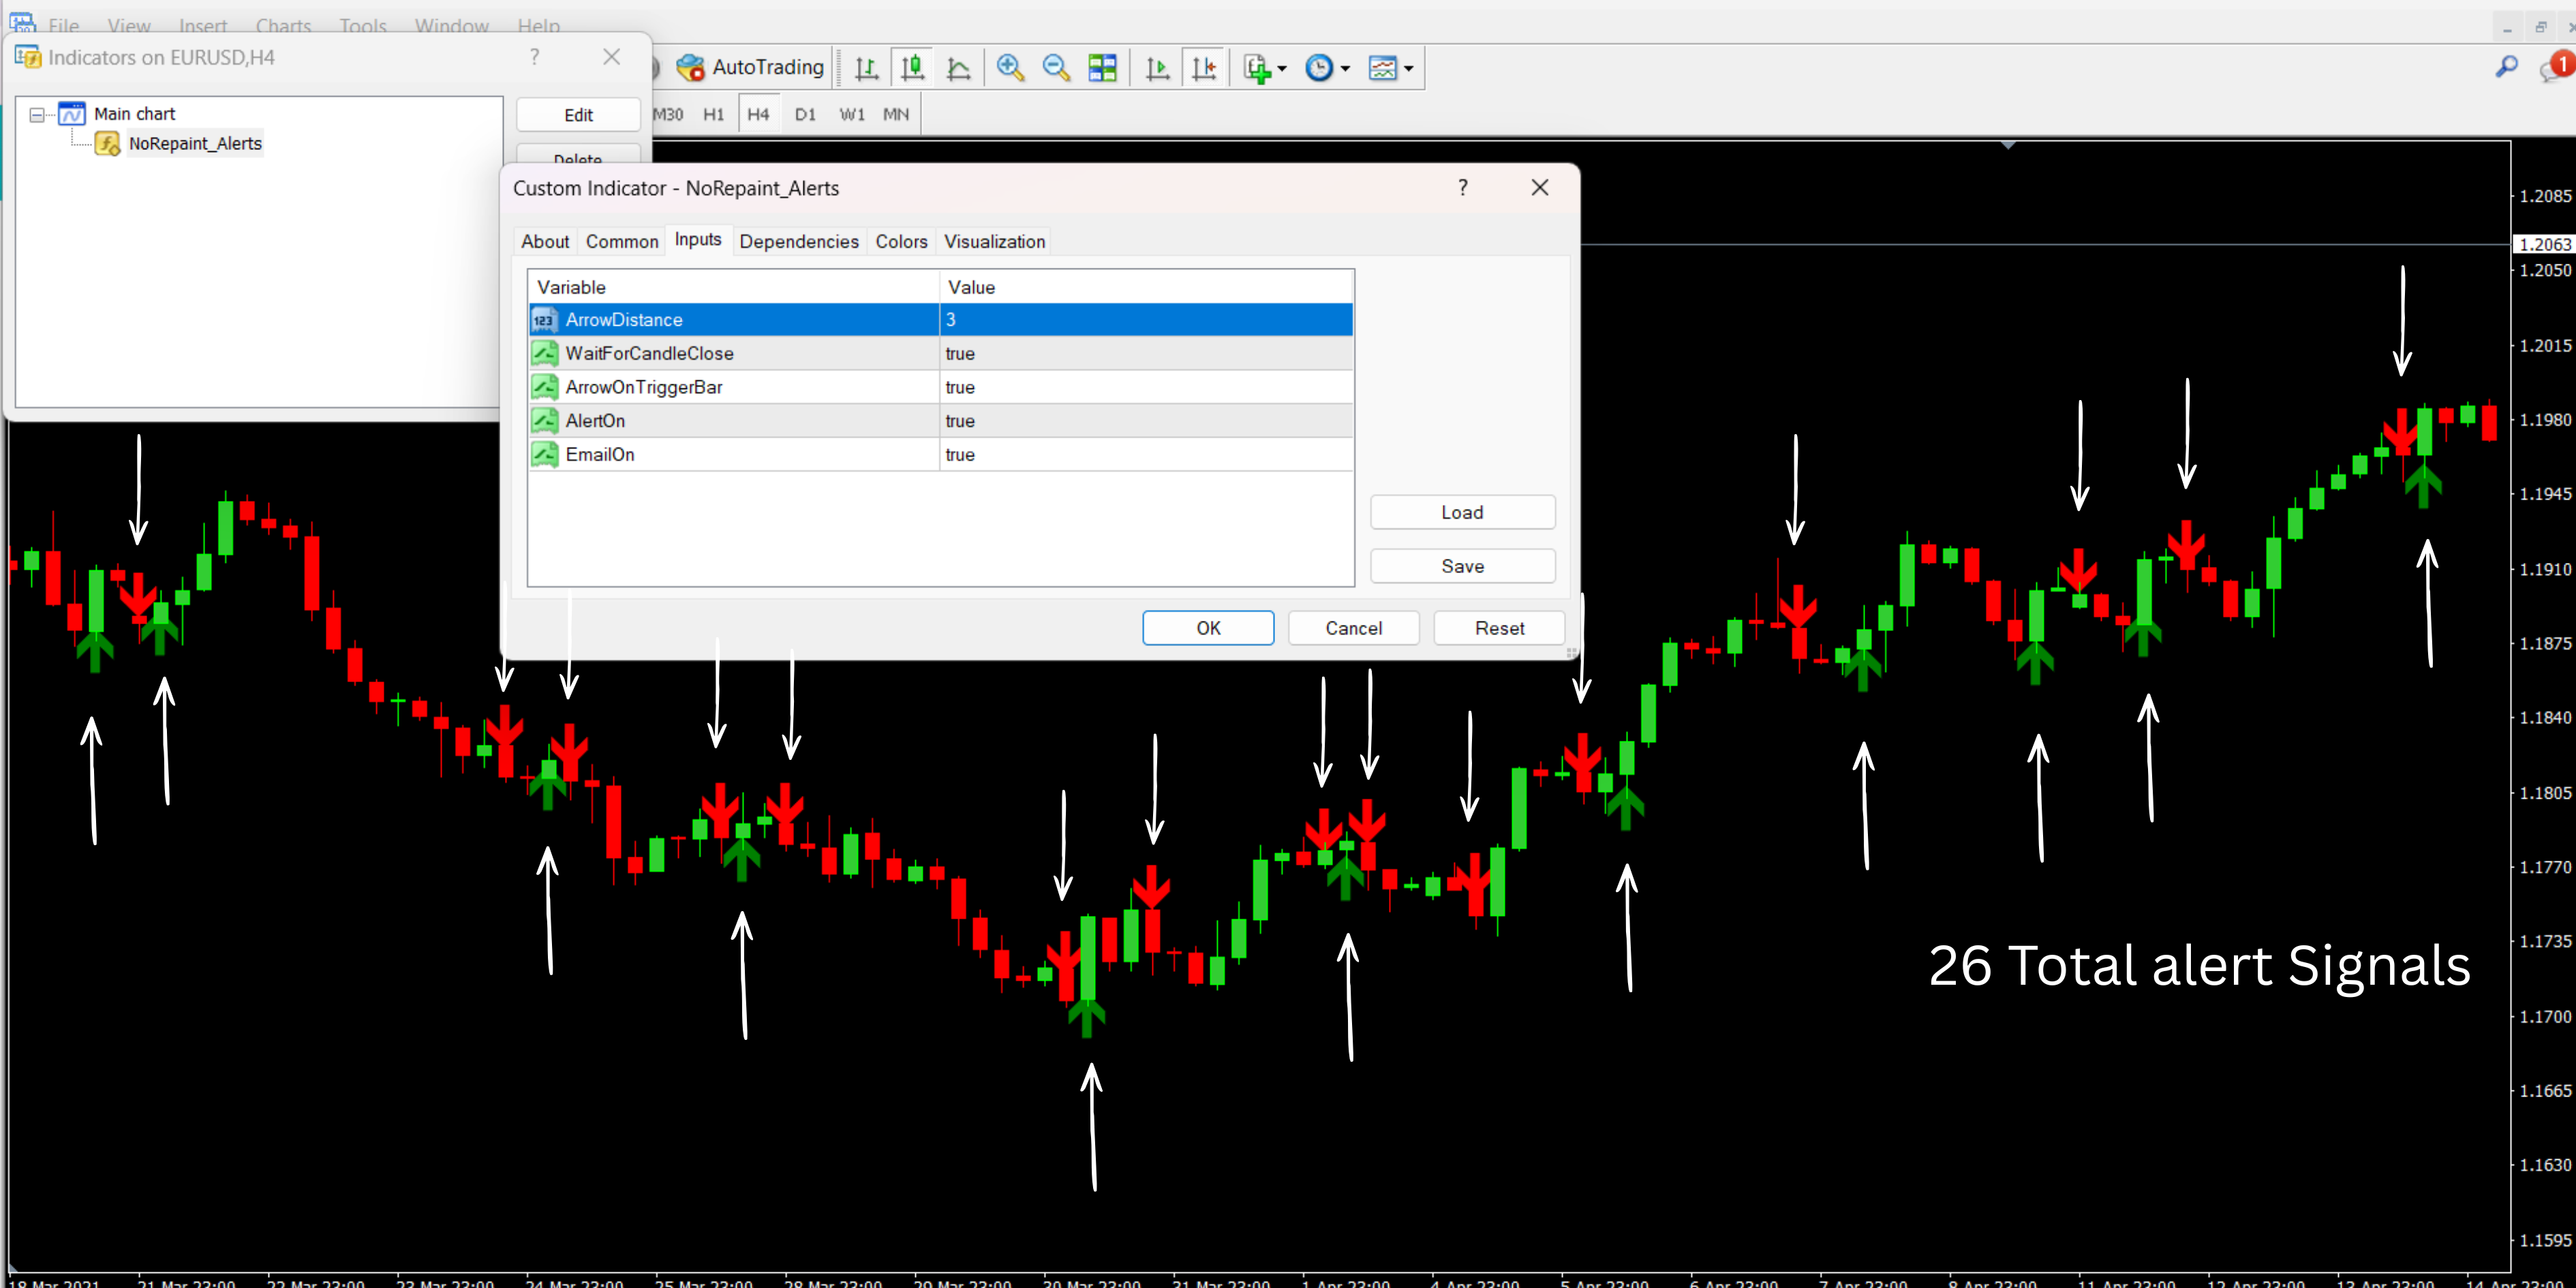
Task: Click the zoom out magnifier
Action: point(1056,68)
